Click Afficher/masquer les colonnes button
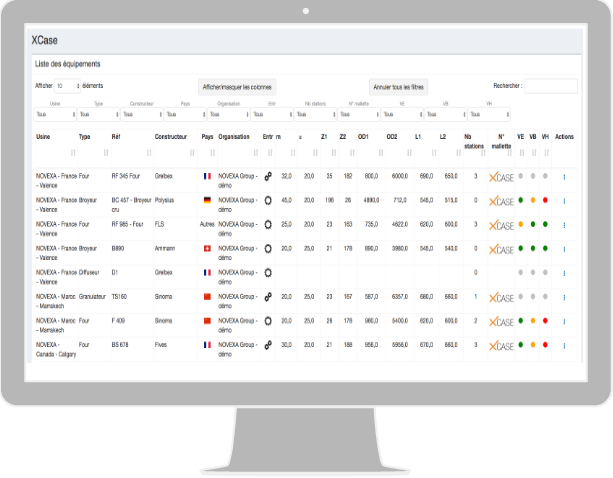The width and height of the screenshot is (613, 478). click(x=237, y=87)
